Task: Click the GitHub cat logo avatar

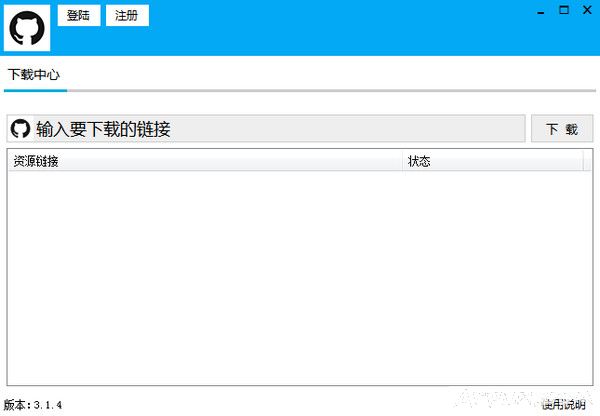Action: point(27,28)
